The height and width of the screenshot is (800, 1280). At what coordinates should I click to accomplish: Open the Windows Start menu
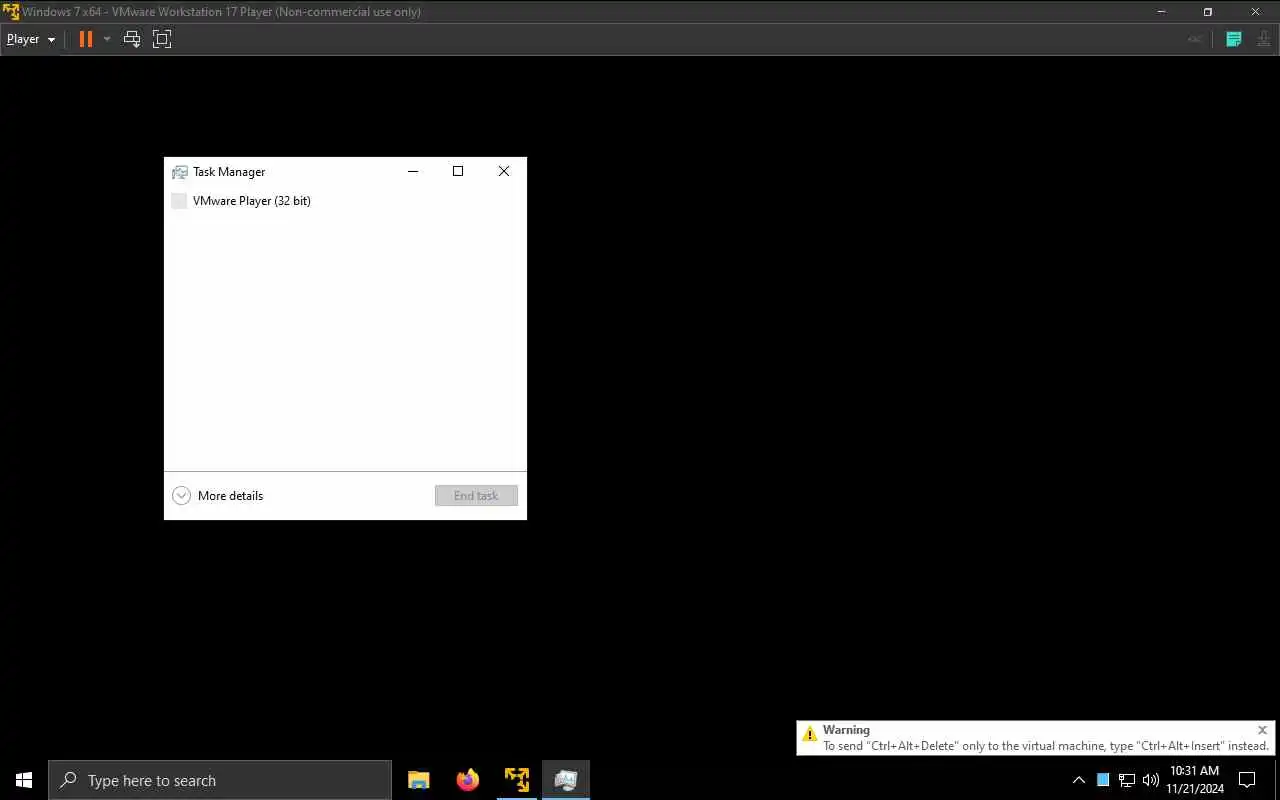click(24, 780)
